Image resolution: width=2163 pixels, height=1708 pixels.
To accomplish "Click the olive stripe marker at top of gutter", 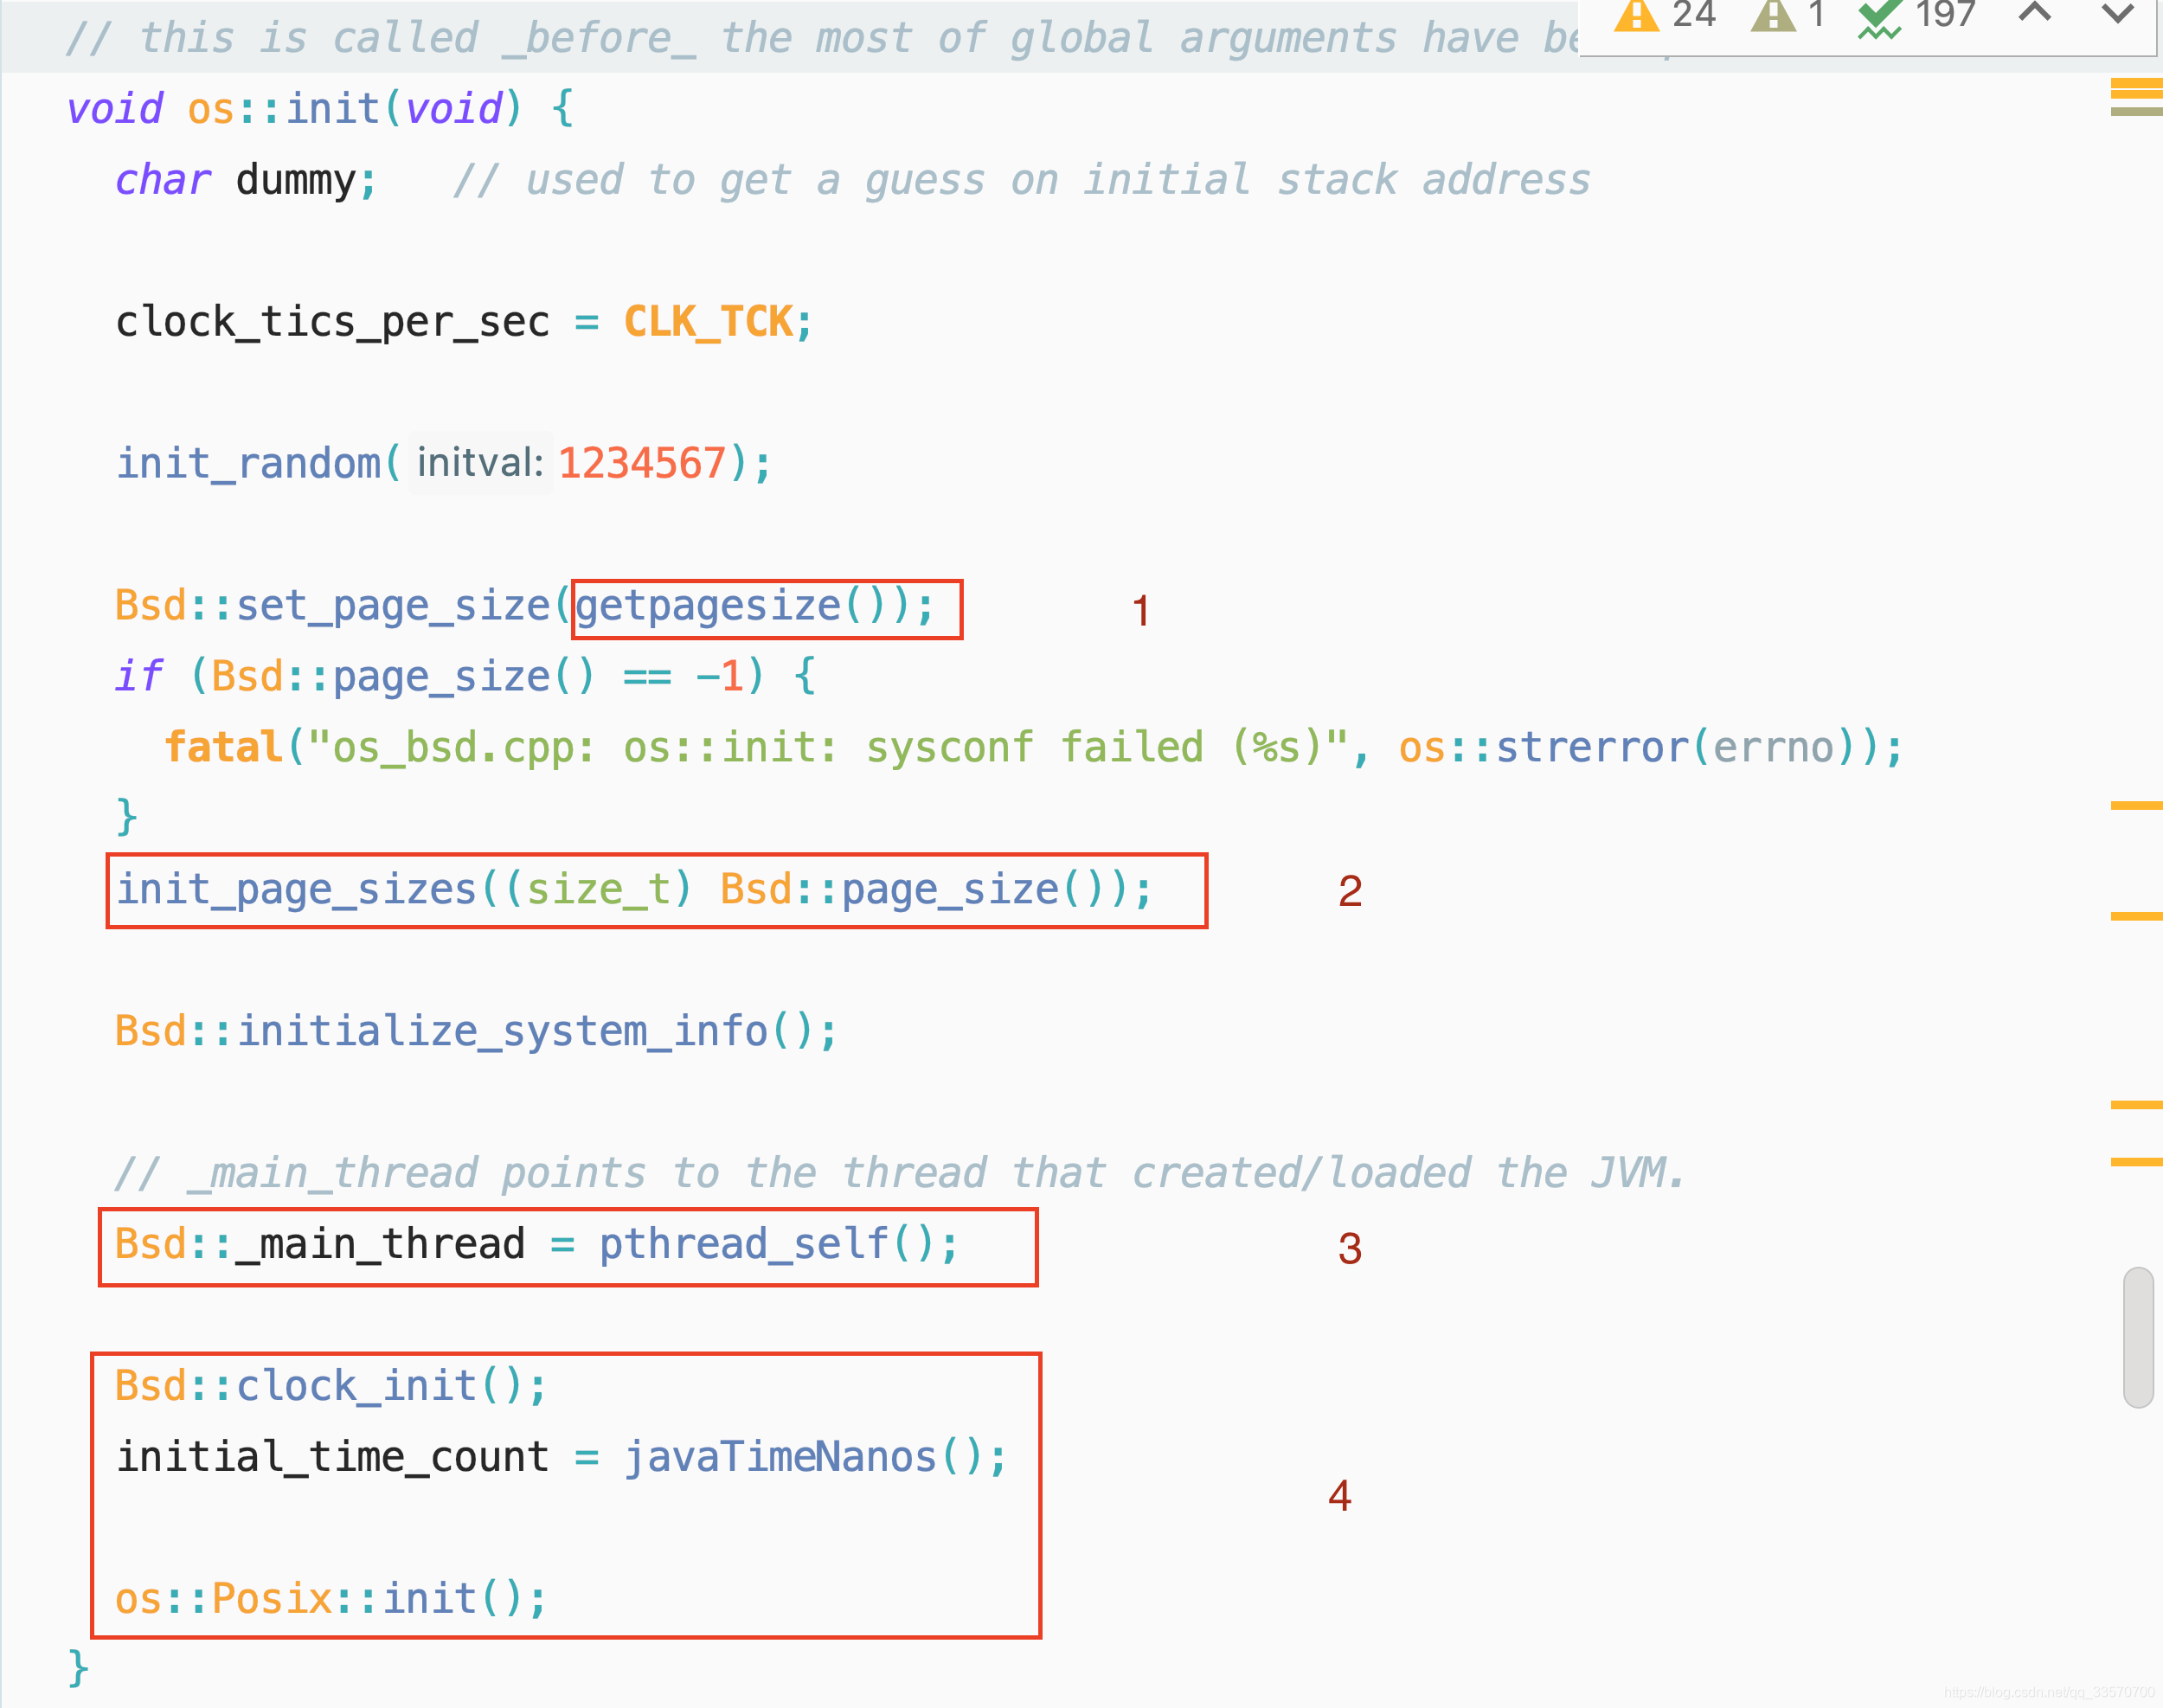I will [x=2136, y=111].
